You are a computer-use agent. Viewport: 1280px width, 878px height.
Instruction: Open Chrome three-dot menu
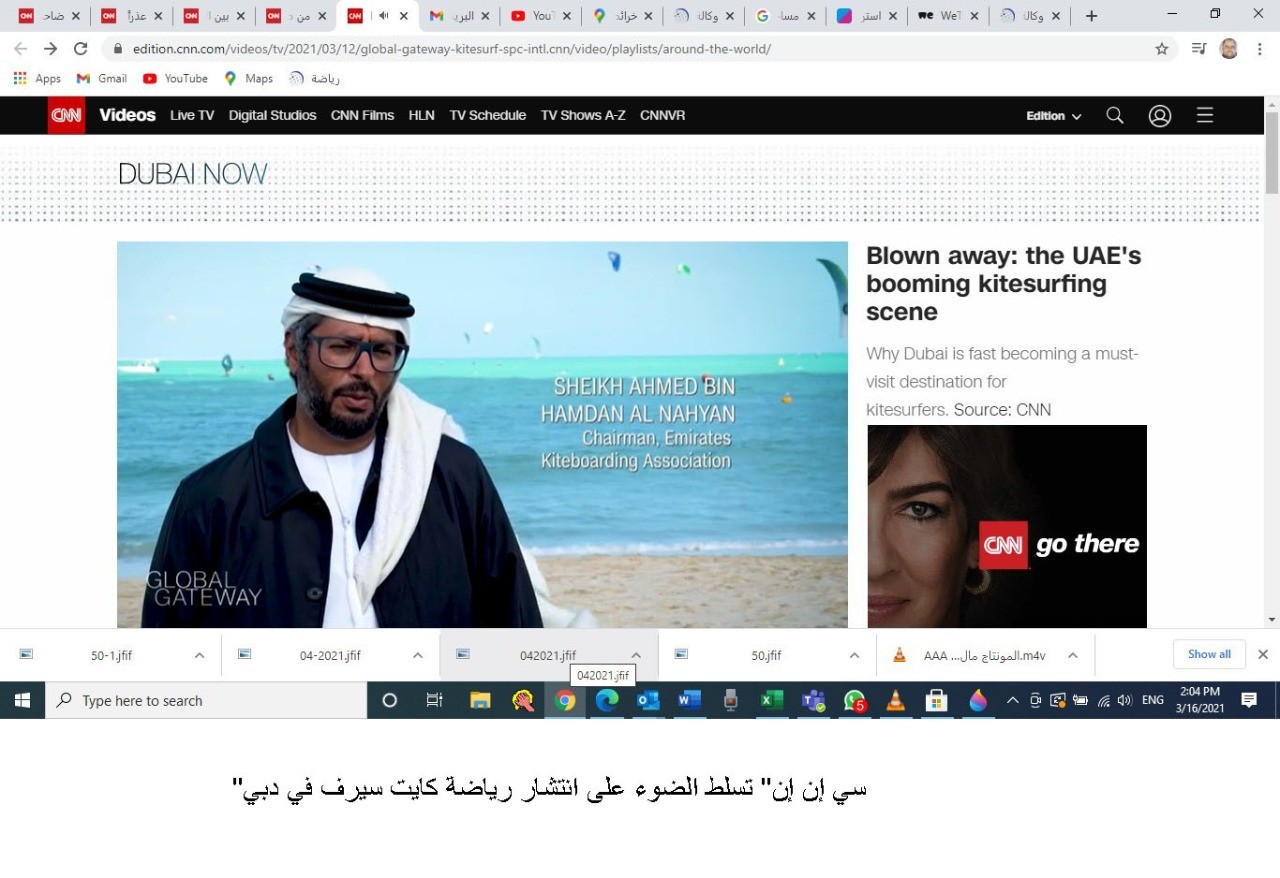coord(1259,48)
